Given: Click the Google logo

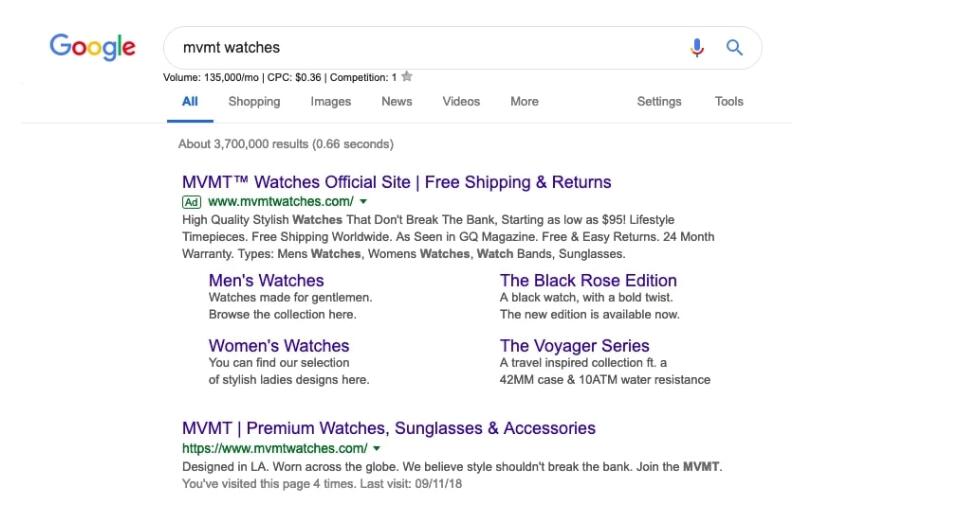Looking at the screenshot, I should (92, 47).
